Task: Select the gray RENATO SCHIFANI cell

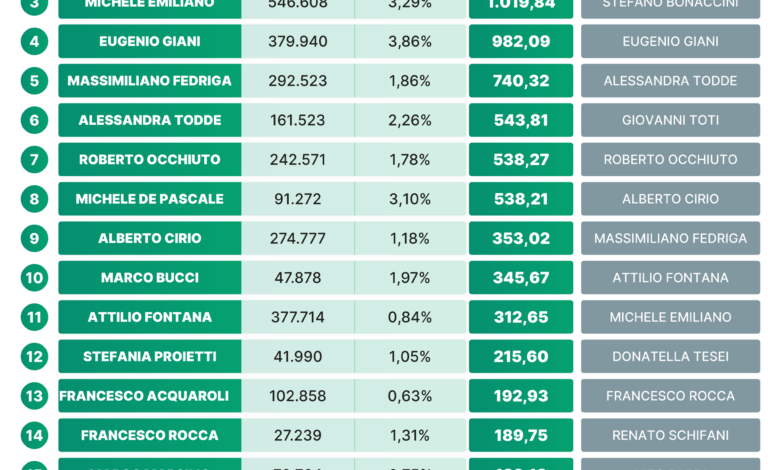Action: (x=671, y=435)
